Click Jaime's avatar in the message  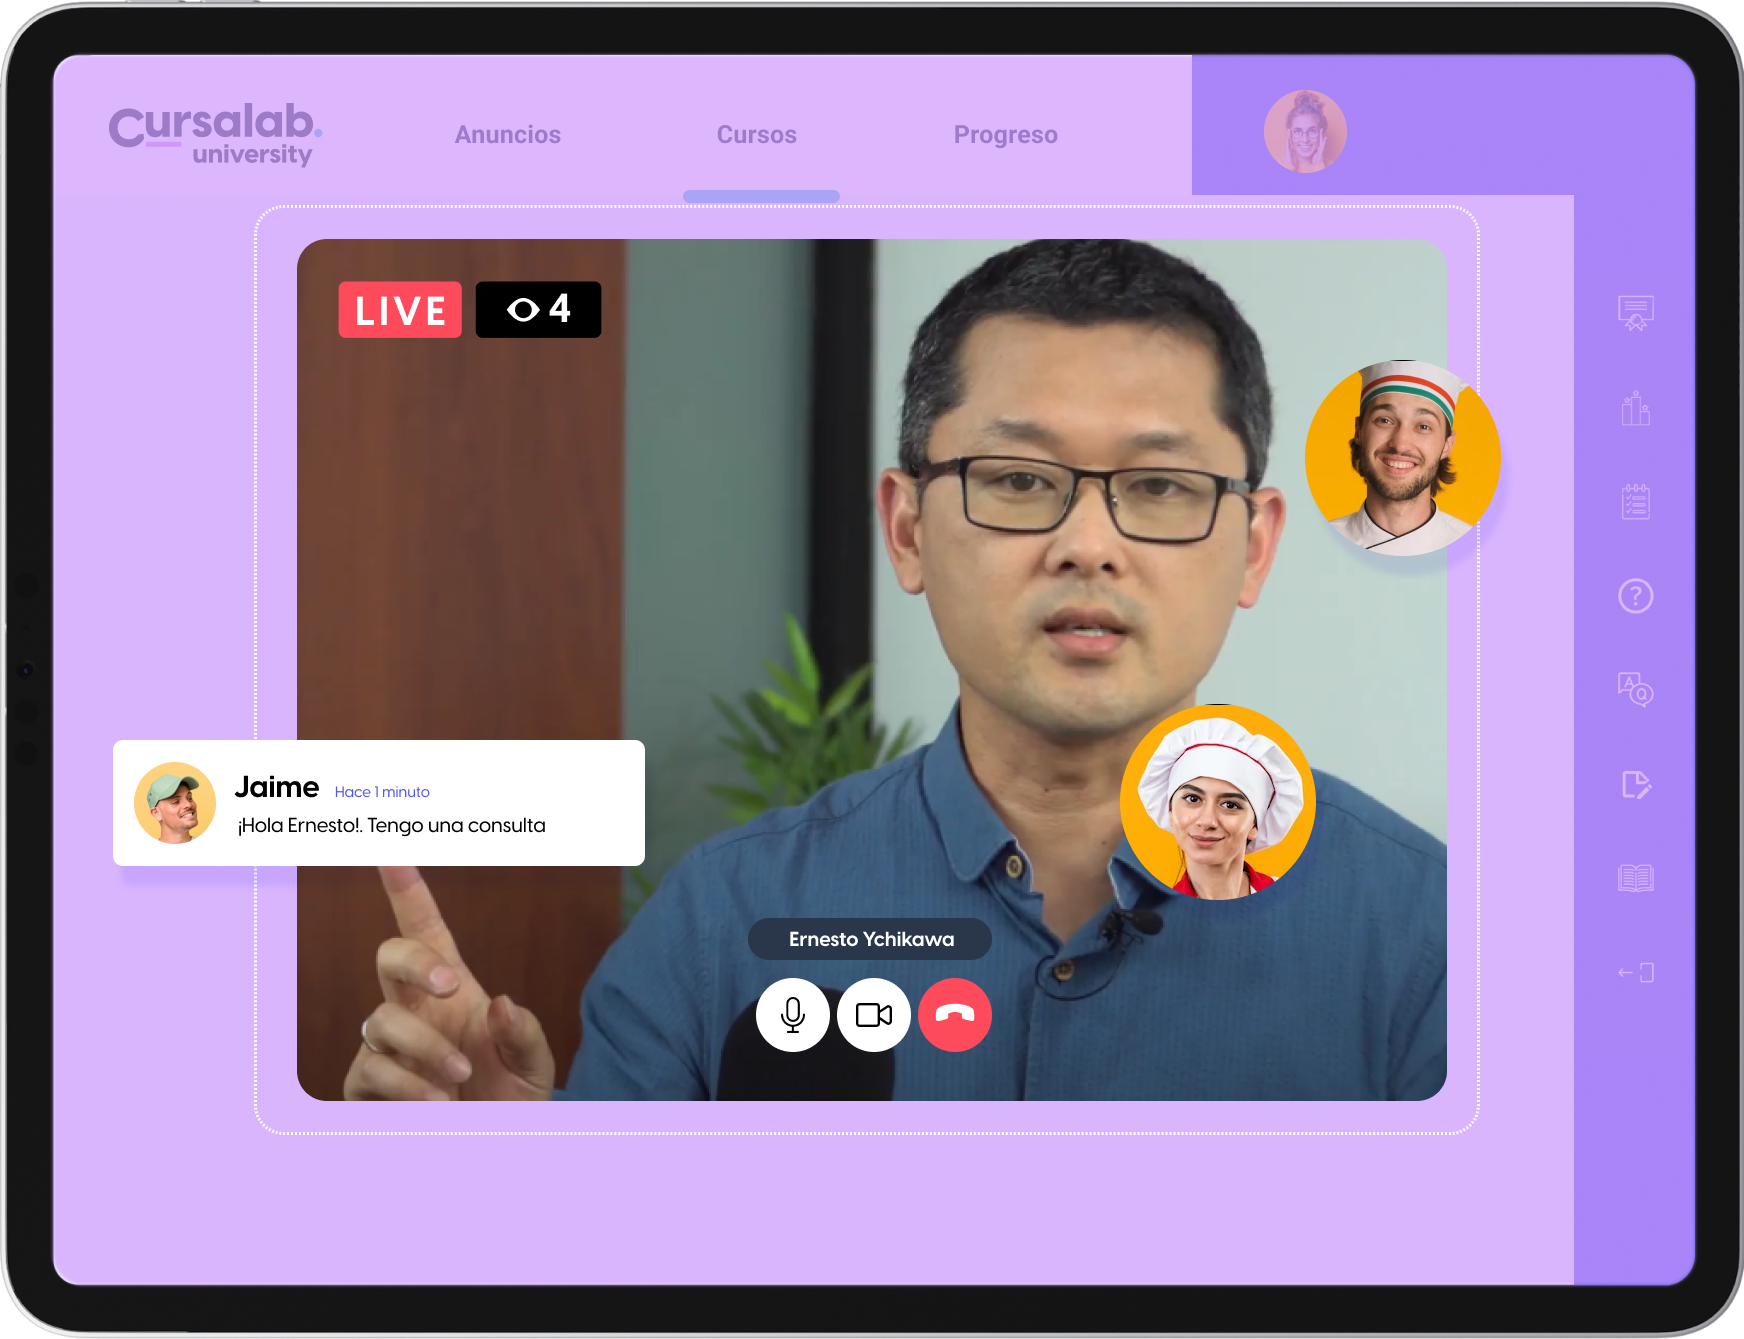click(x=175, y=803)
